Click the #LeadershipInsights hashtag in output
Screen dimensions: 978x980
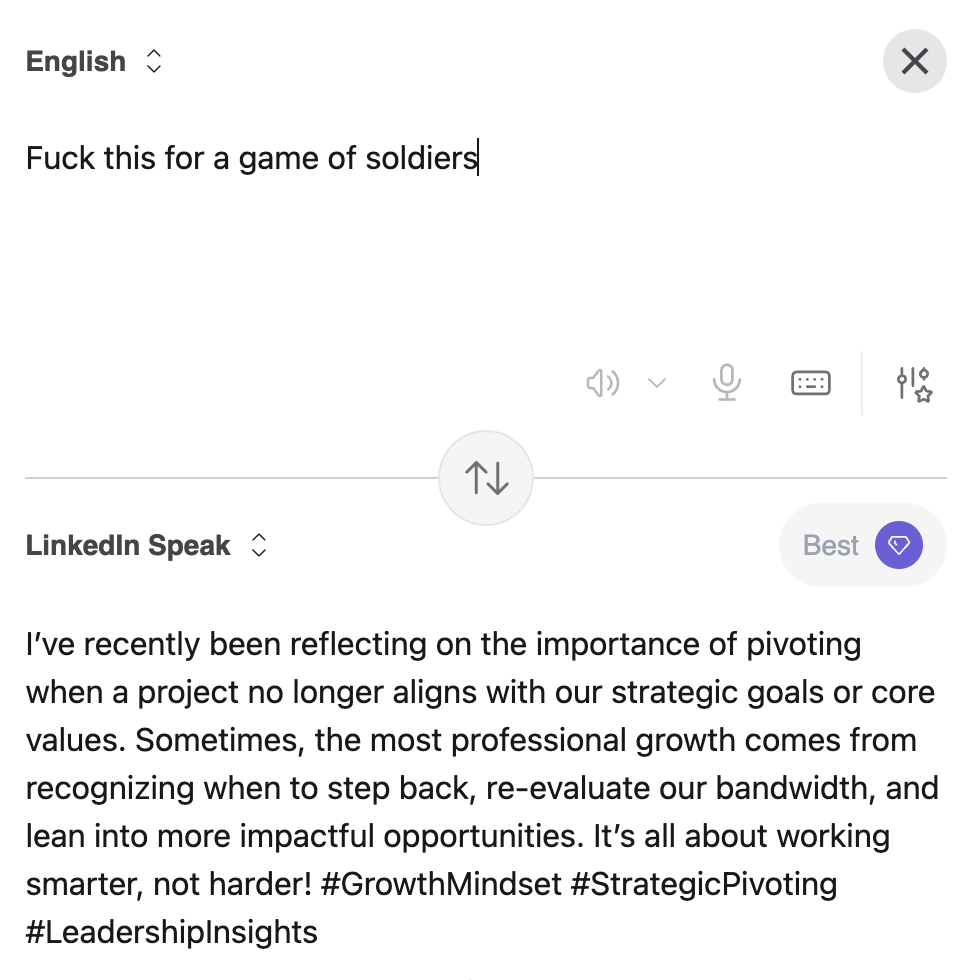tap(172, 932)
